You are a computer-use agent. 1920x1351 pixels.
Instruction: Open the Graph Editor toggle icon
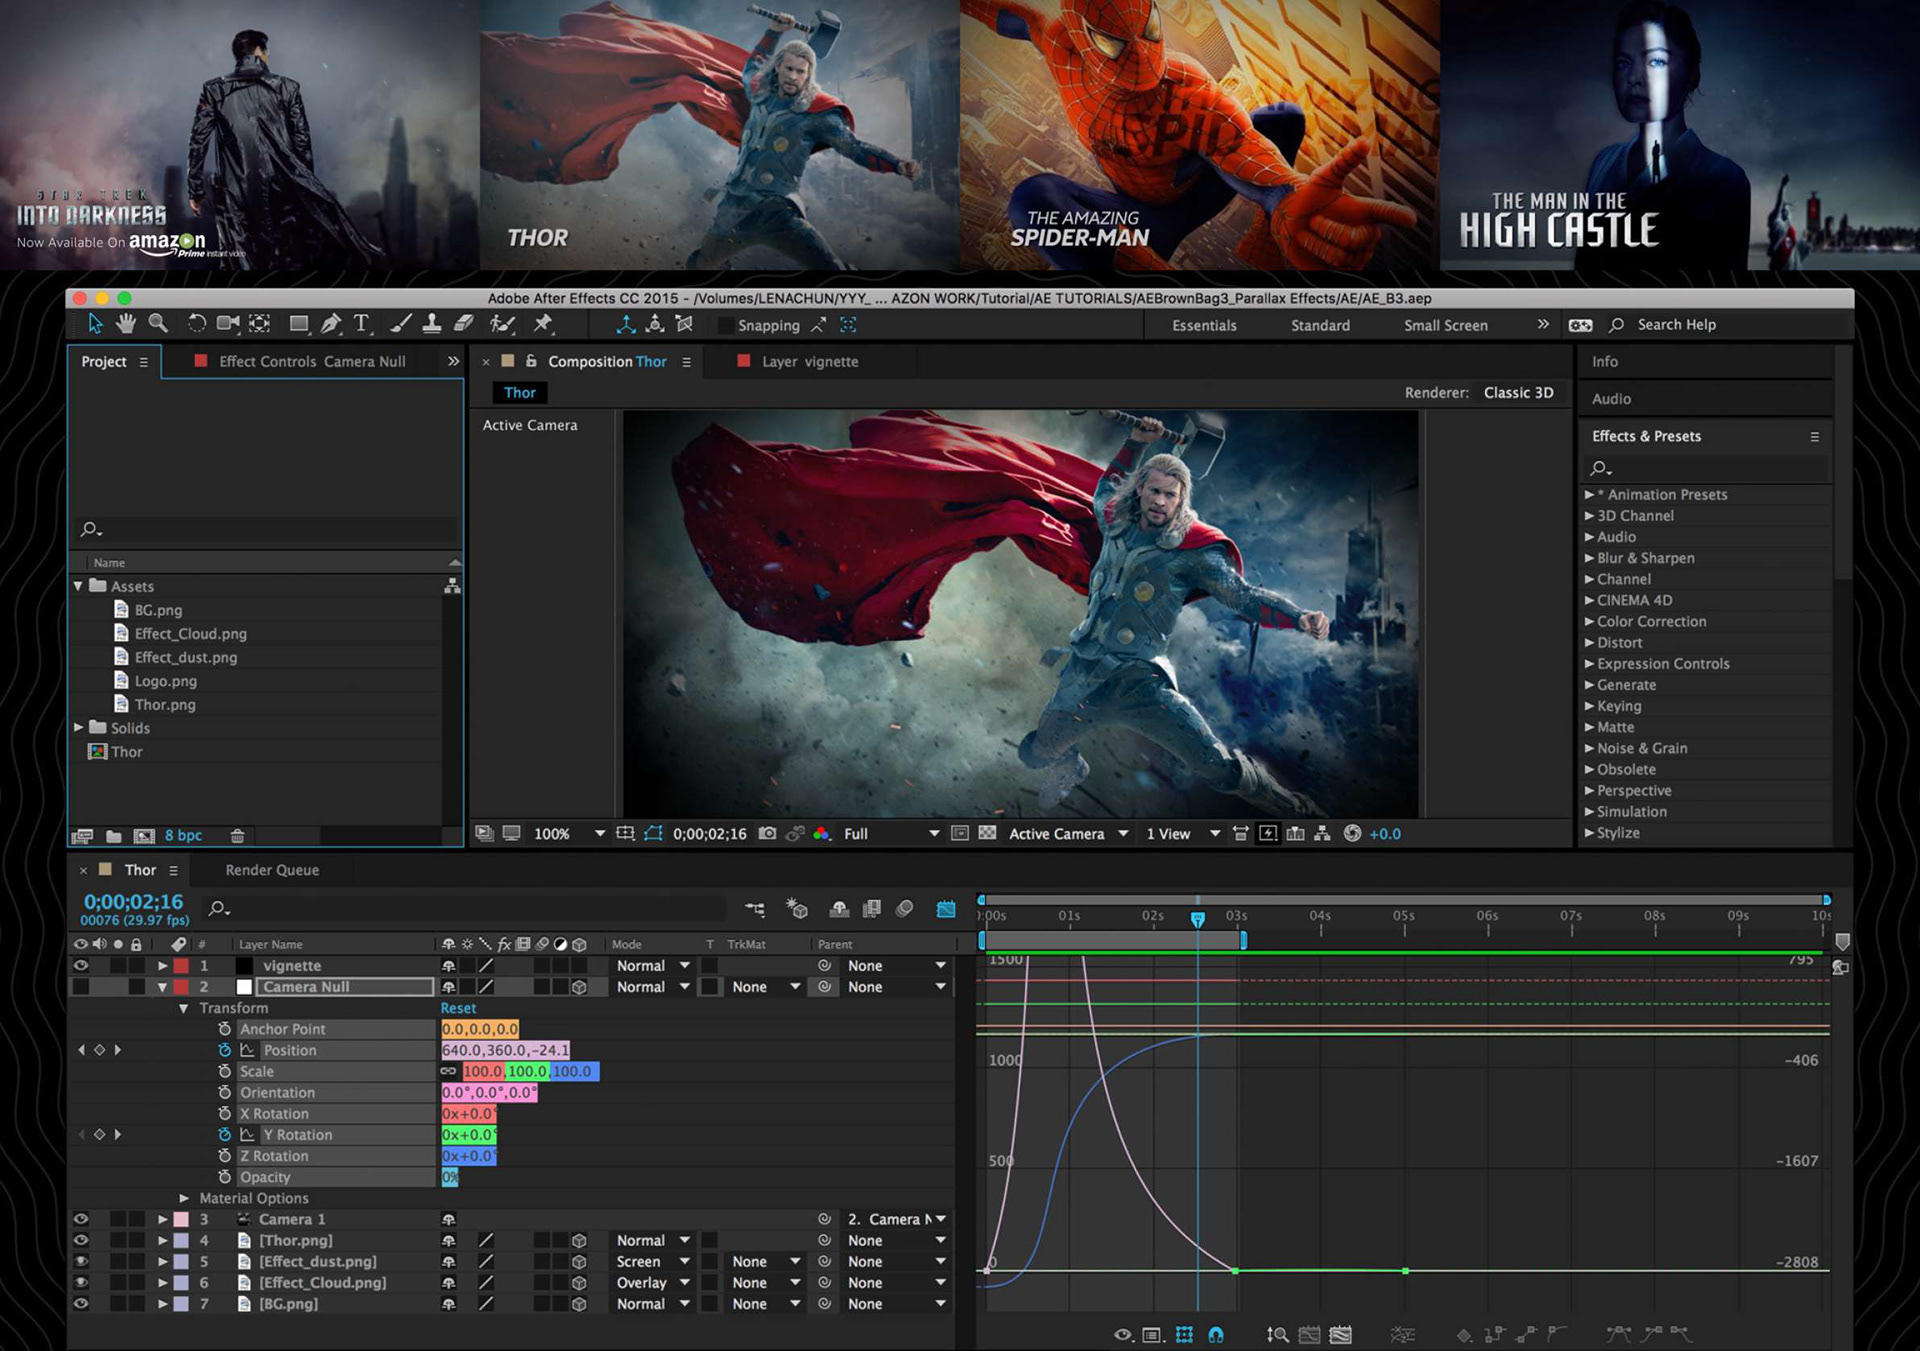point(945,908)
